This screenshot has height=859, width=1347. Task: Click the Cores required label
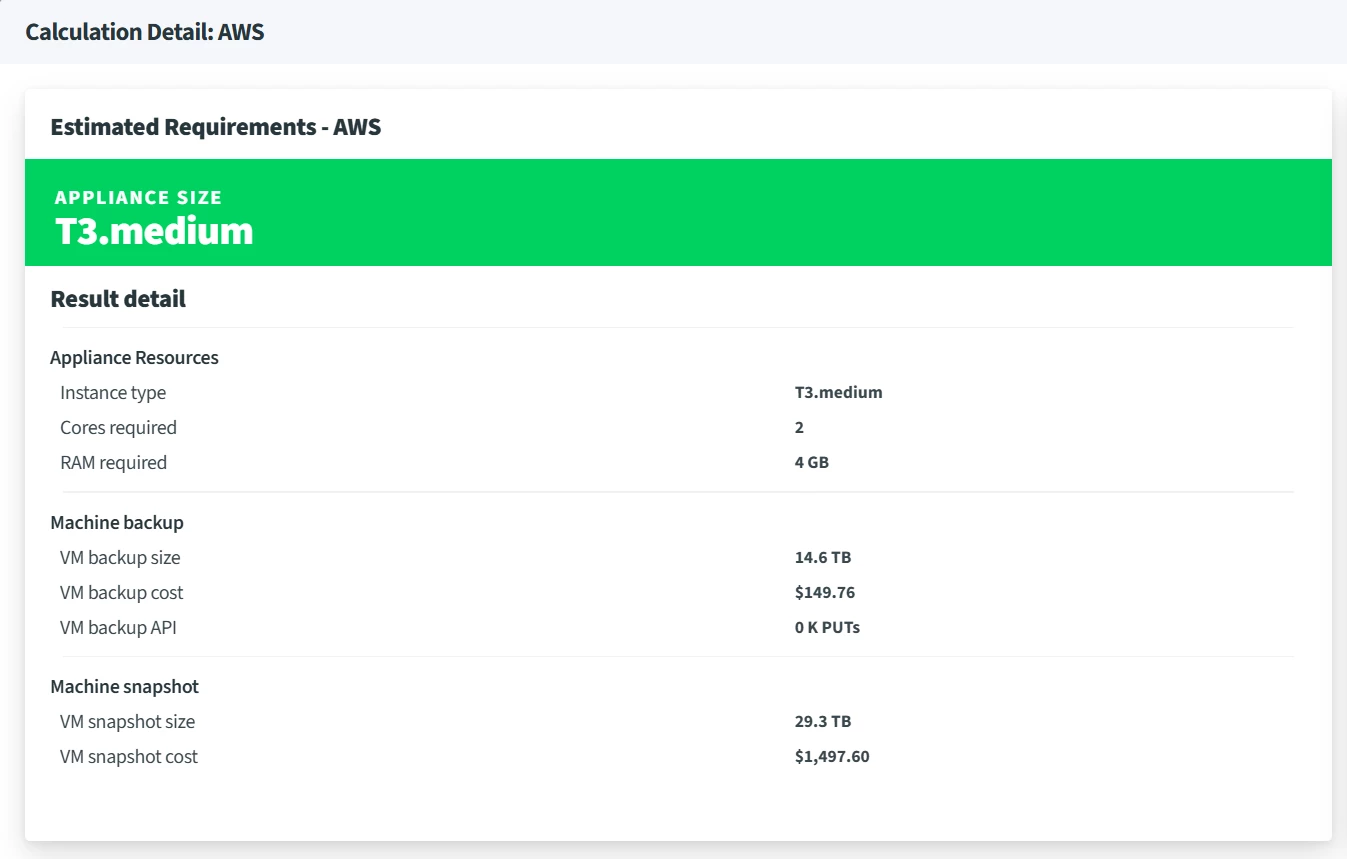(x=118, y=428)
